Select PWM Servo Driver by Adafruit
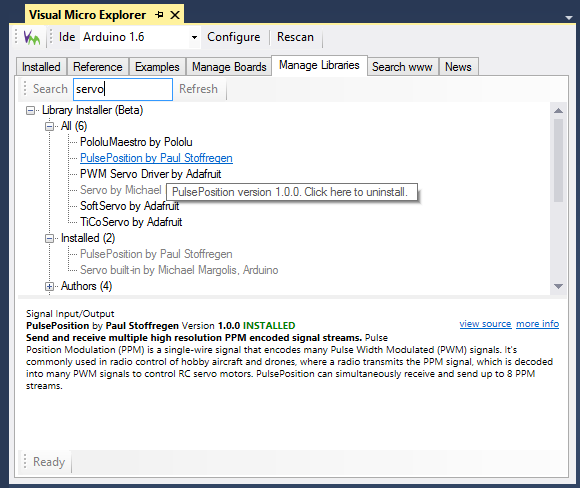 tap(151, 174)
